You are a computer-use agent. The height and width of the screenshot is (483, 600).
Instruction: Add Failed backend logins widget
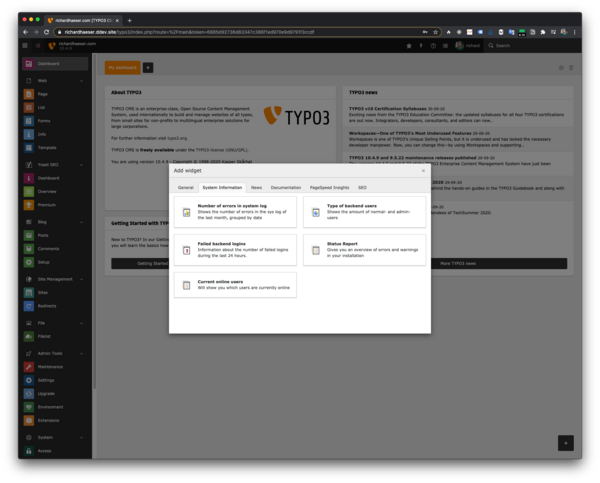[x=235, y=250]
